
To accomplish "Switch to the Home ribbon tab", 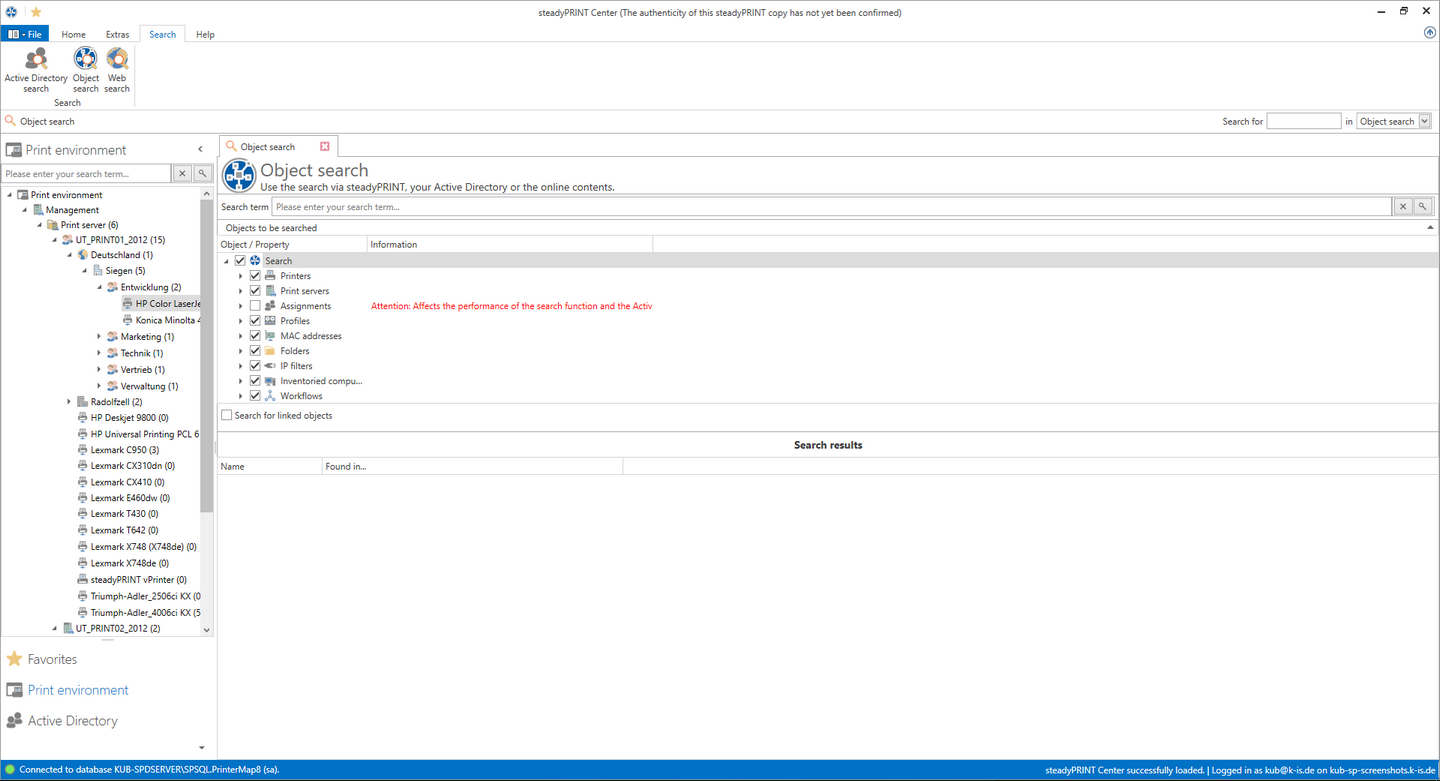I will [73, 34].
